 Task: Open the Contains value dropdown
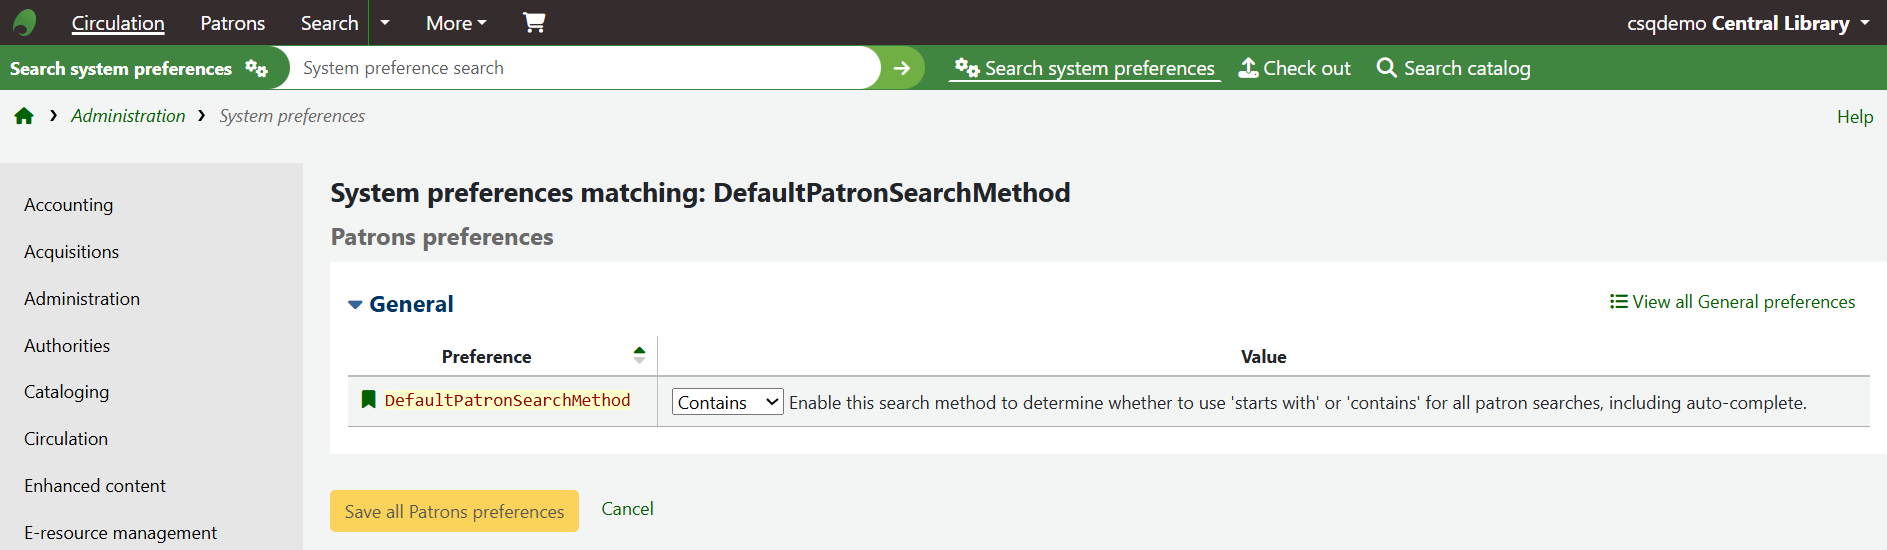coord(727,402)
